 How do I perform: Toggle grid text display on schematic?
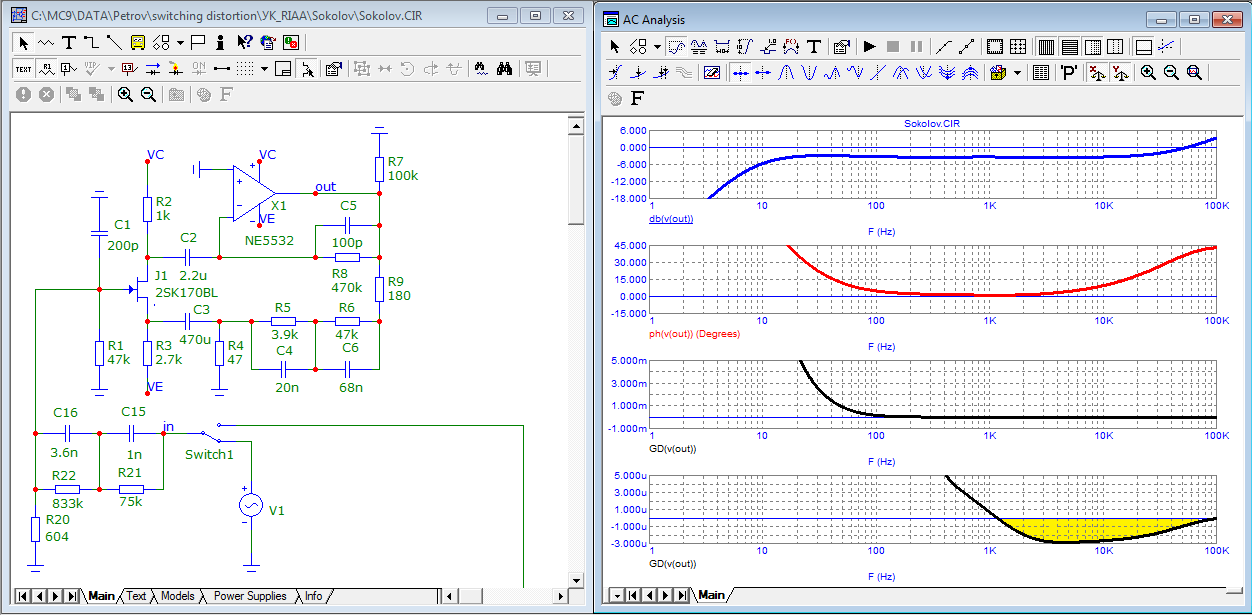(23, 69)
